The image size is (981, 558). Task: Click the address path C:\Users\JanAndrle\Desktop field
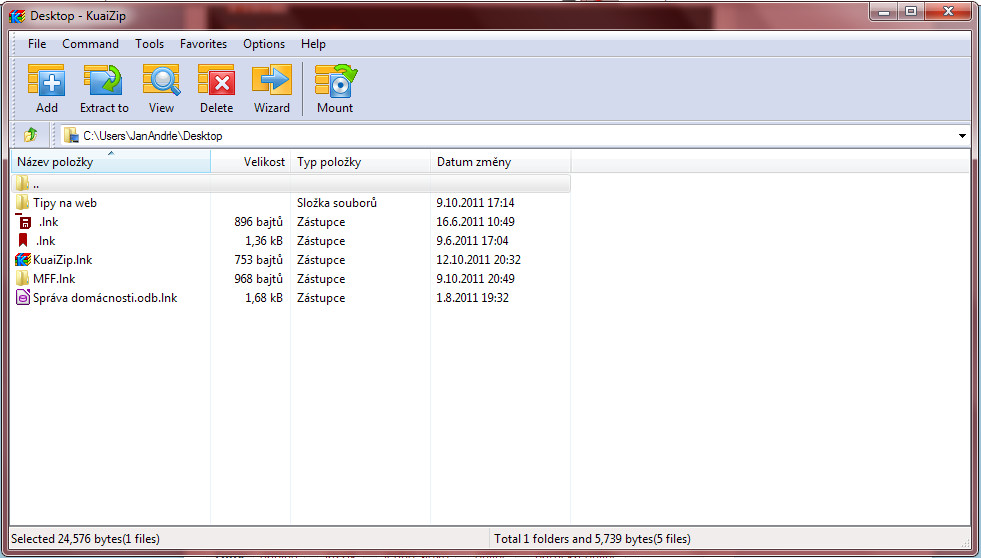point(513,136)
